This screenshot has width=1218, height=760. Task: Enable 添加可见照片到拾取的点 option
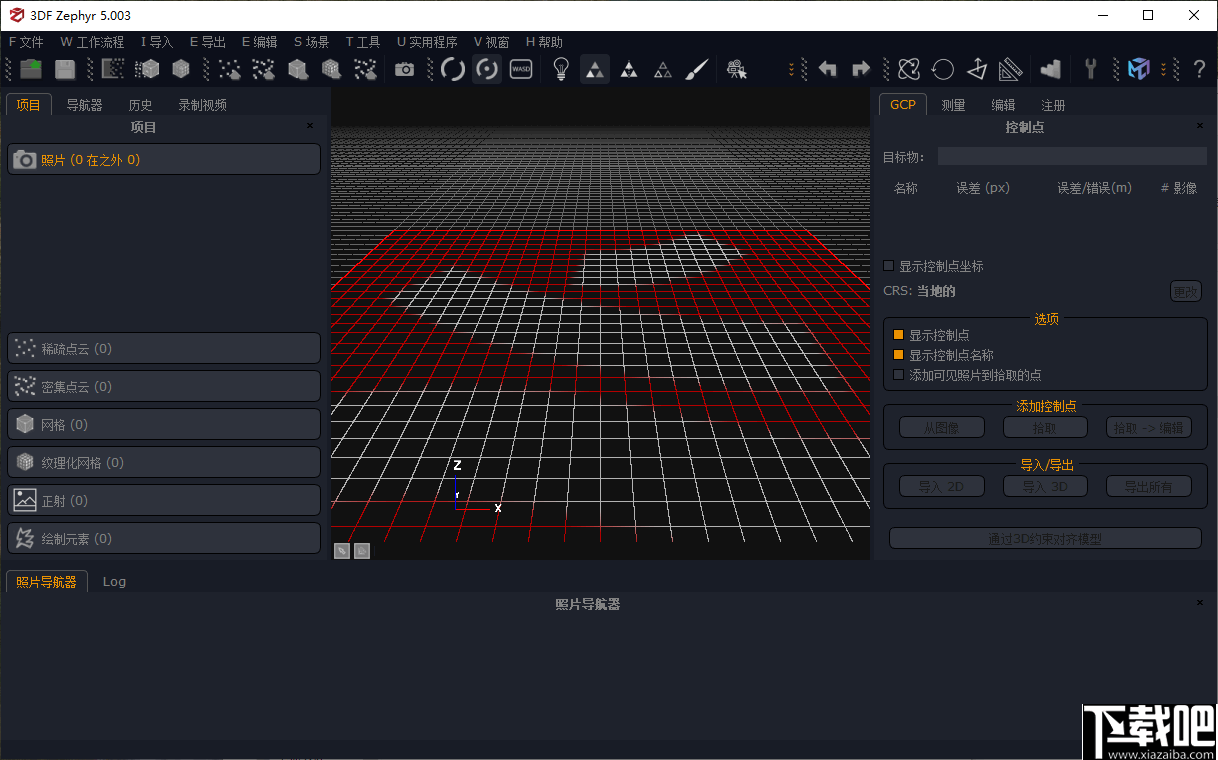tap(897, 375)
